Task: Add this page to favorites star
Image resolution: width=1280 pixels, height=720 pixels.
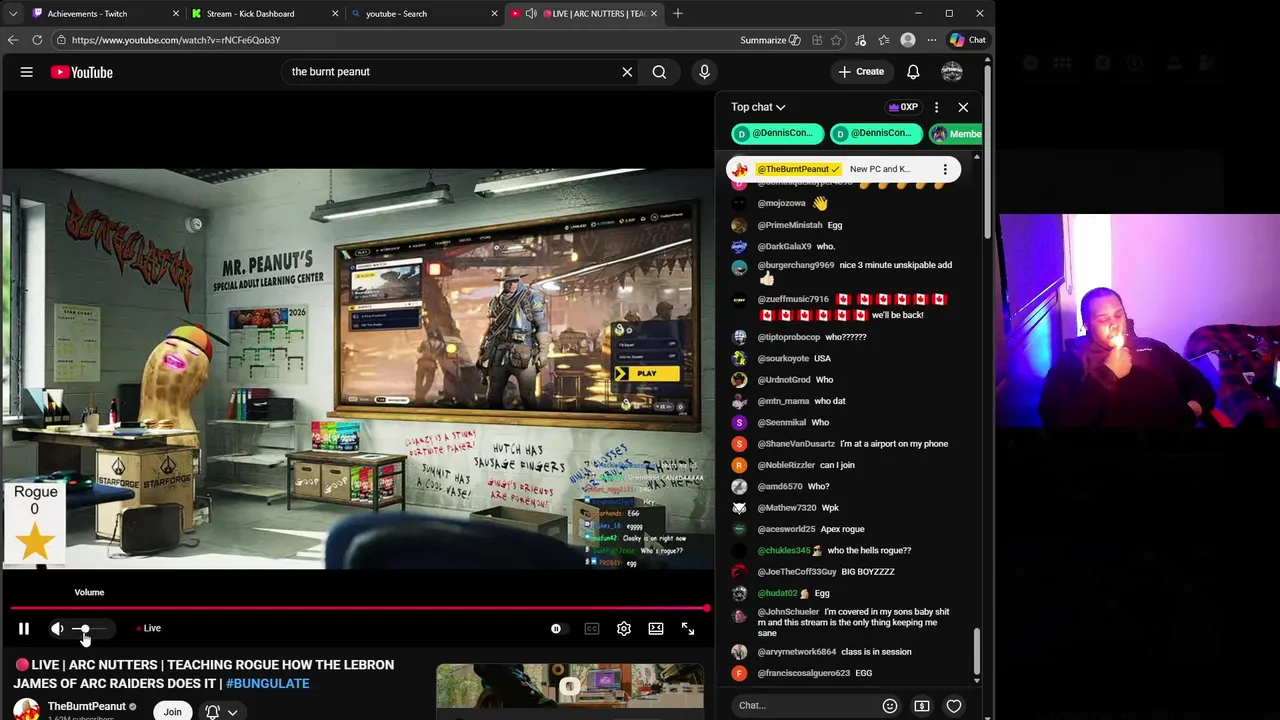Action: click(x=836, y=40)
